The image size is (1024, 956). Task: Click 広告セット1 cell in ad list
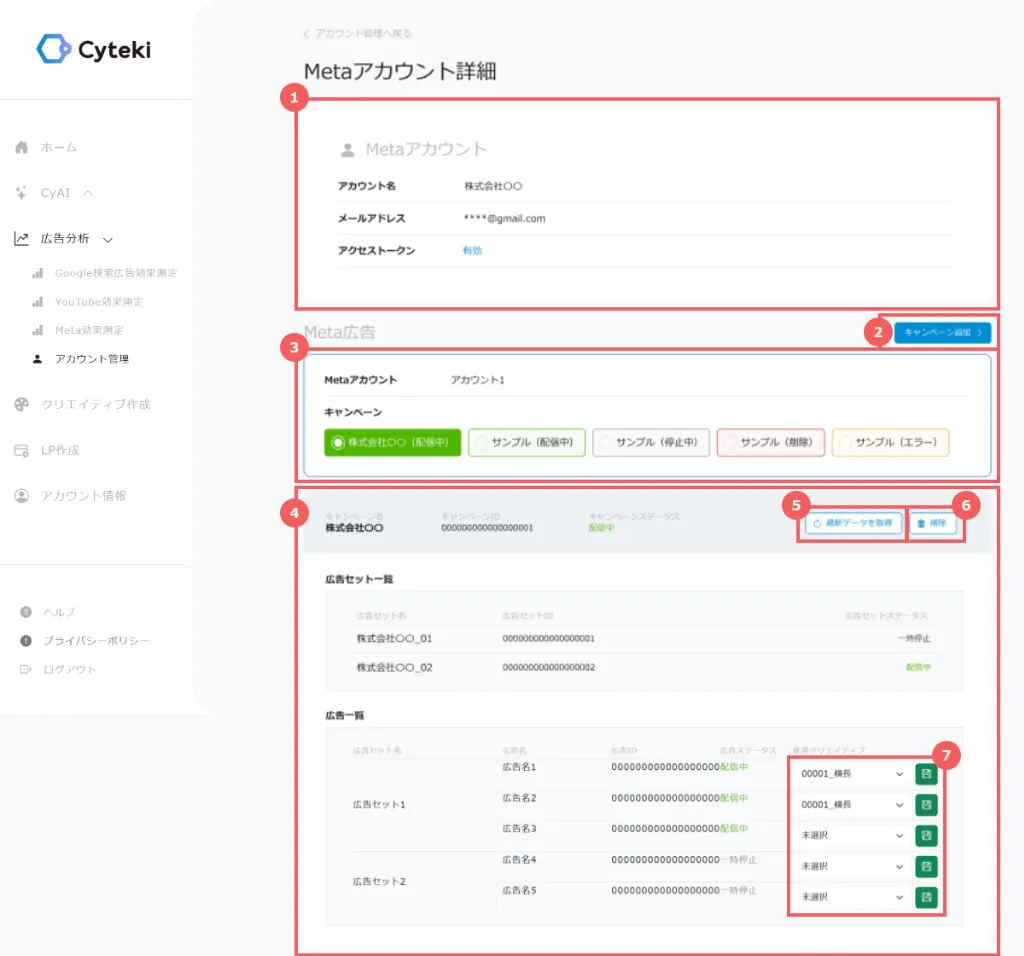click(379, 805)
